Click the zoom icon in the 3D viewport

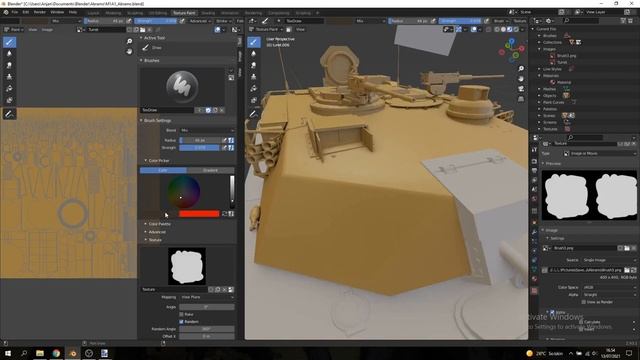click(x=521, y=69)
